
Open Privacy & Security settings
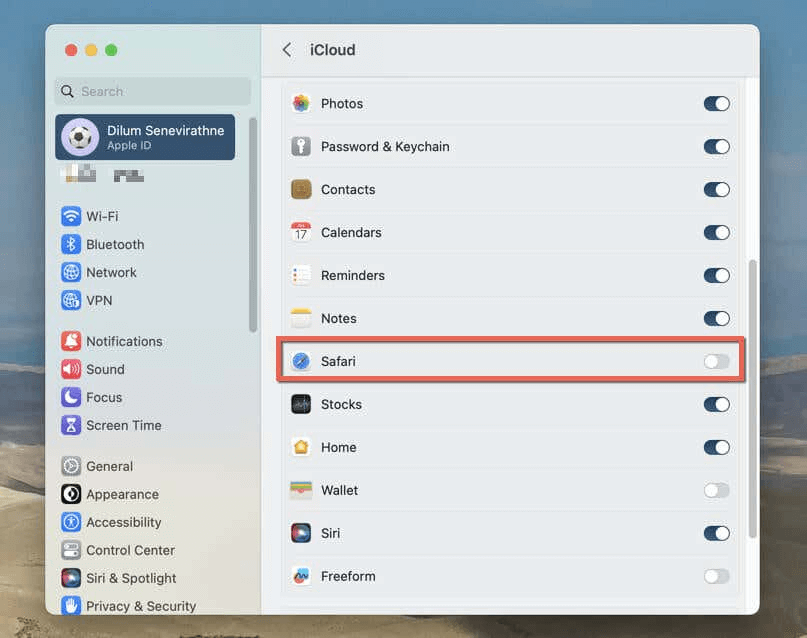tap(140, 606)
